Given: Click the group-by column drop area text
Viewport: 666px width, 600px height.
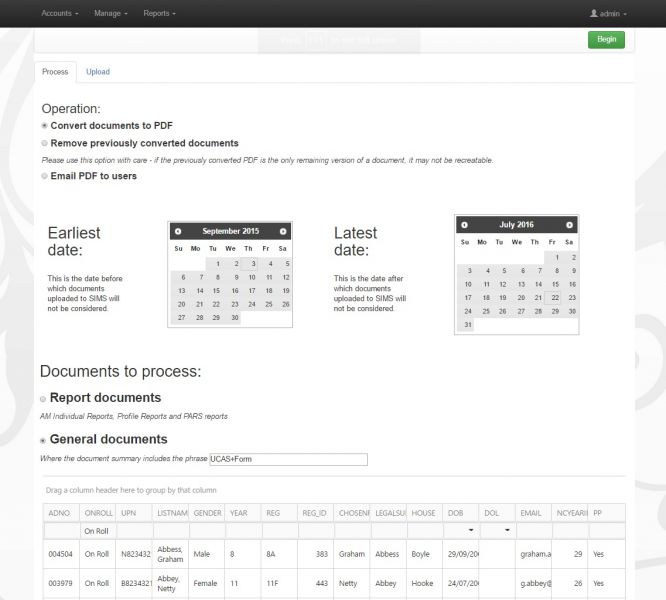Looking at the screenshot, I should pyautogui.click(x=131, y=490).
